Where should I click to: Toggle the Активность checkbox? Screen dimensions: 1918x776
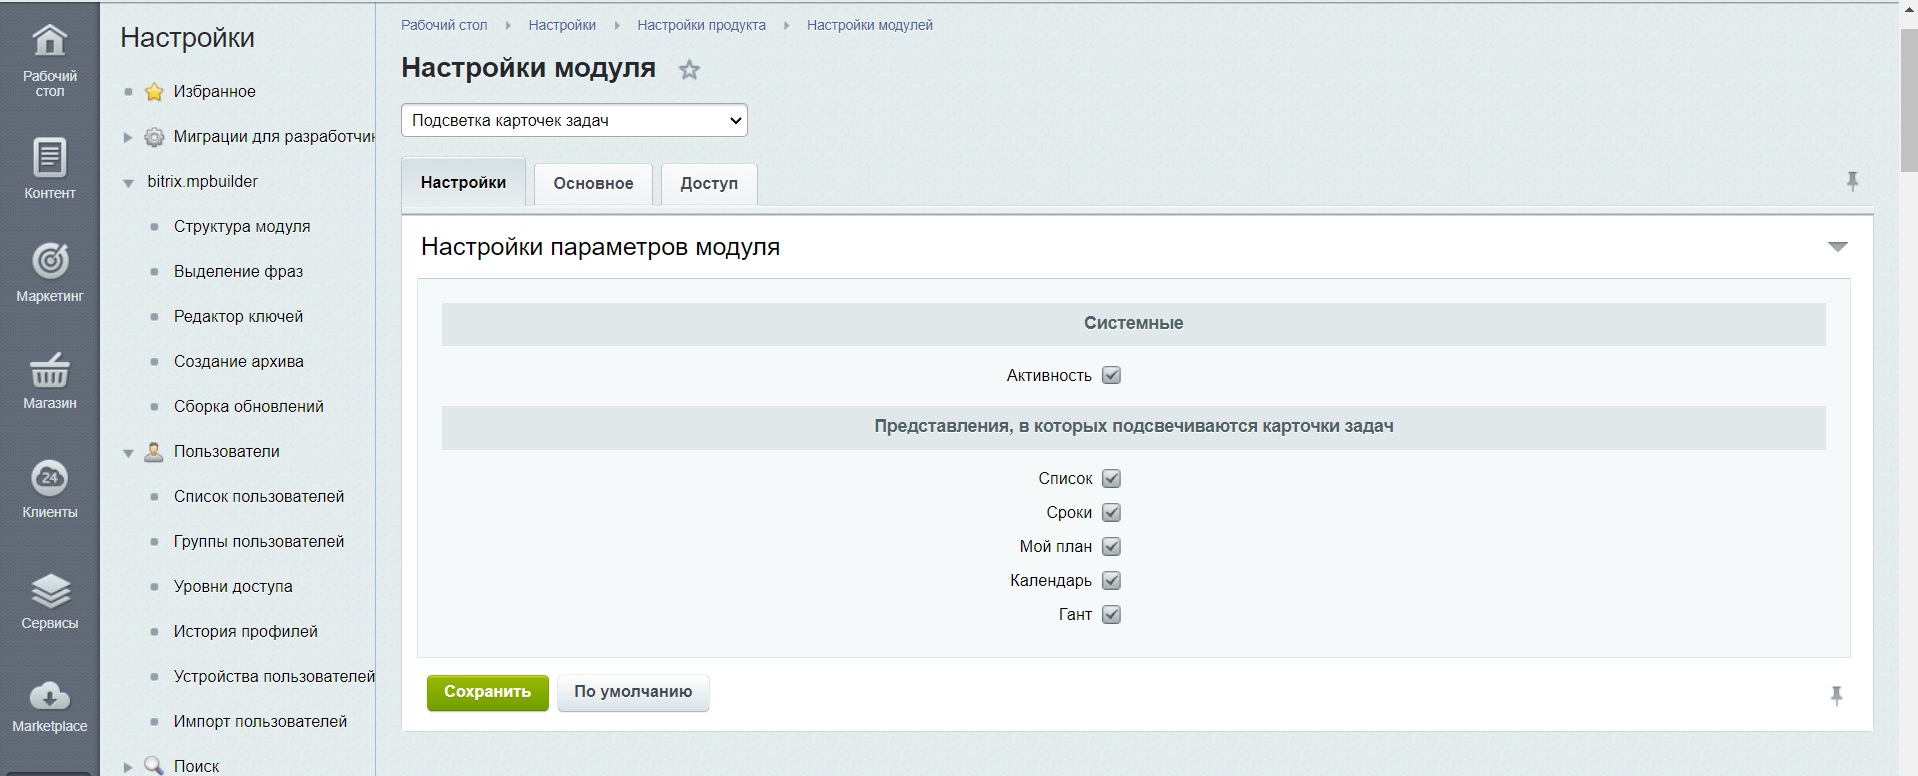pyautogui.click(x=1111, y=376)
